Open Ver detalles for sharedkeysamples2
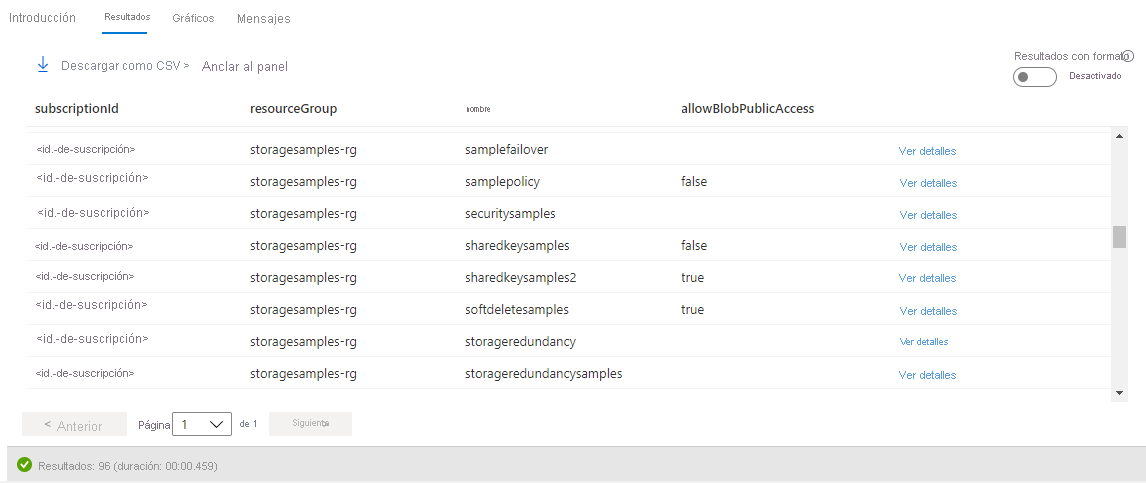The image size is (1146, 483). pos(928,278)
